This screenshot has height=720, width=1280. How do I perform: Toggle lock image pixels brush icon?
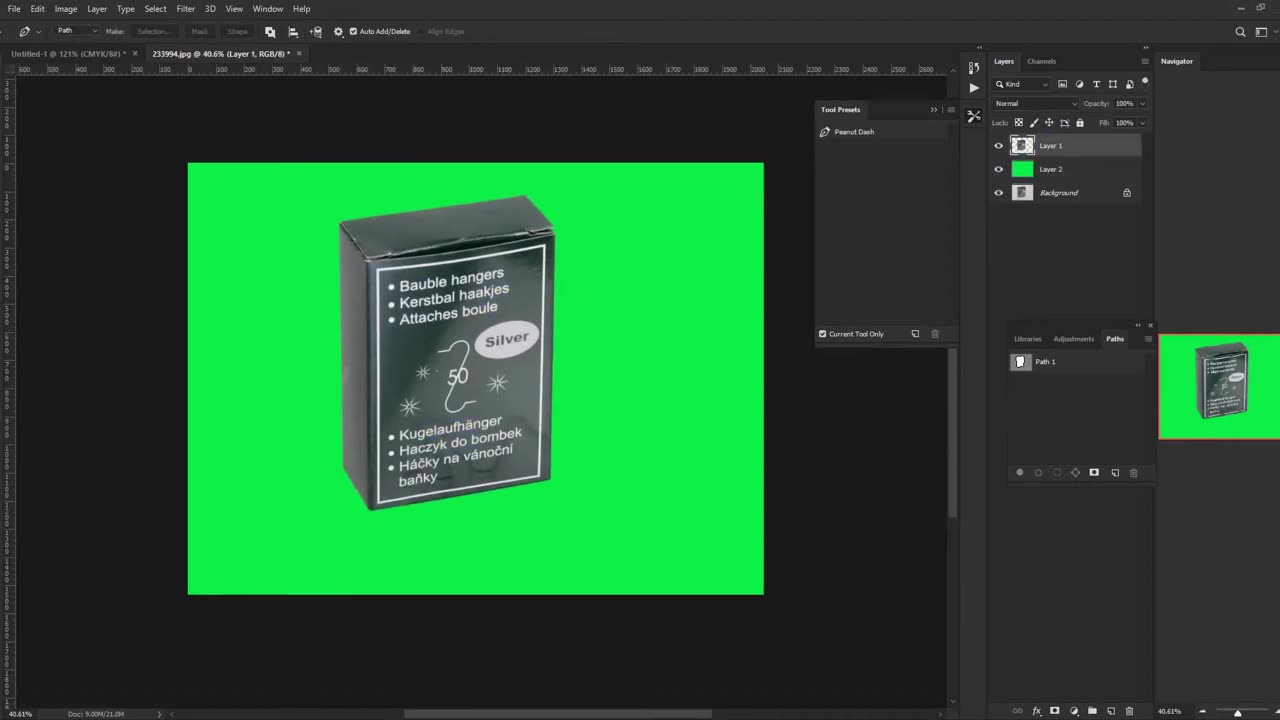click(1034, 123)
